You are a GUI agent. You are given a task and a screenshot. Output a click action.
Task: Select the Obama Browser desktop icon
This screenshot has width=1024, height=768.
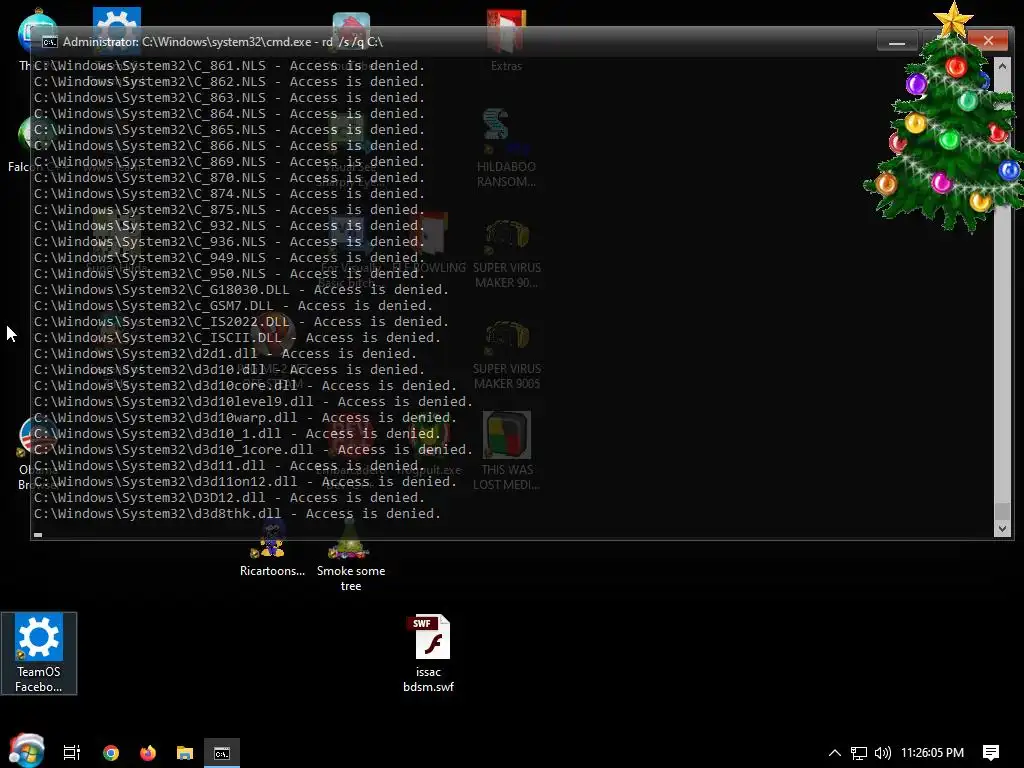(x=38, y=454)
